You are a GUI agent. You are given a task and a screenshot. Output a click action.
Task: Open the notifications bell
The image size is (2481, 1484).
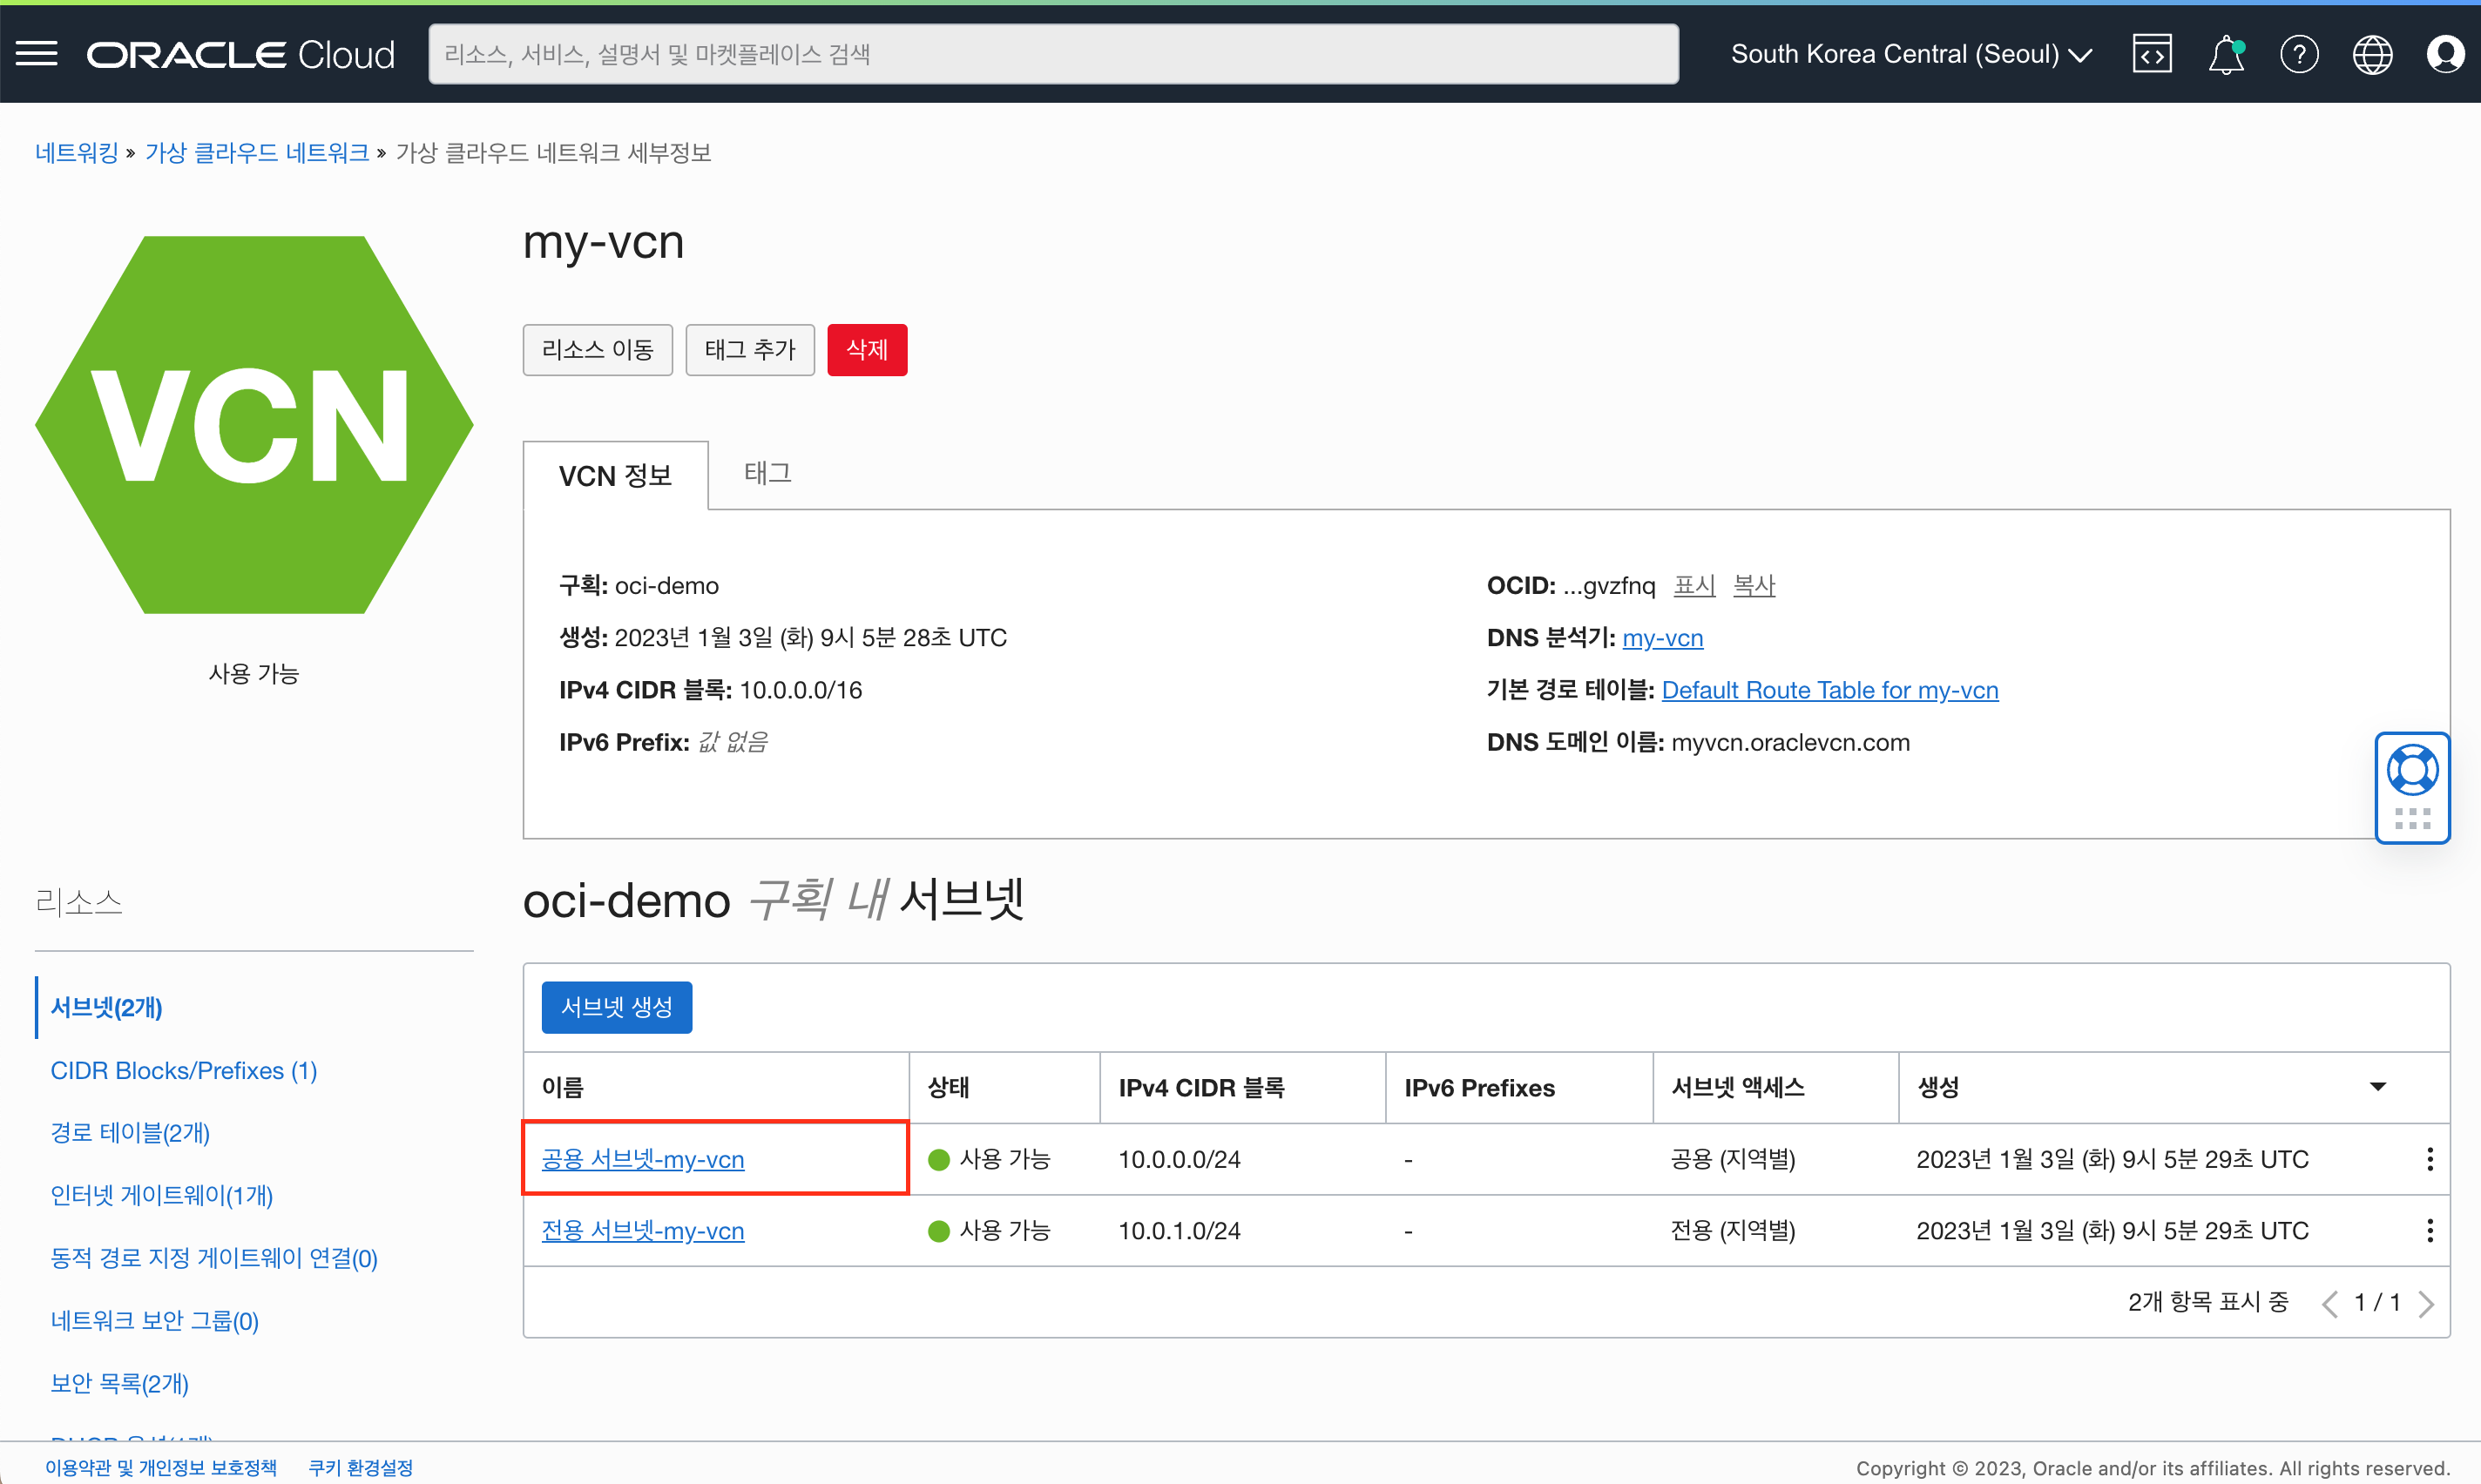pyautogui.click(x=2226, y=54)
